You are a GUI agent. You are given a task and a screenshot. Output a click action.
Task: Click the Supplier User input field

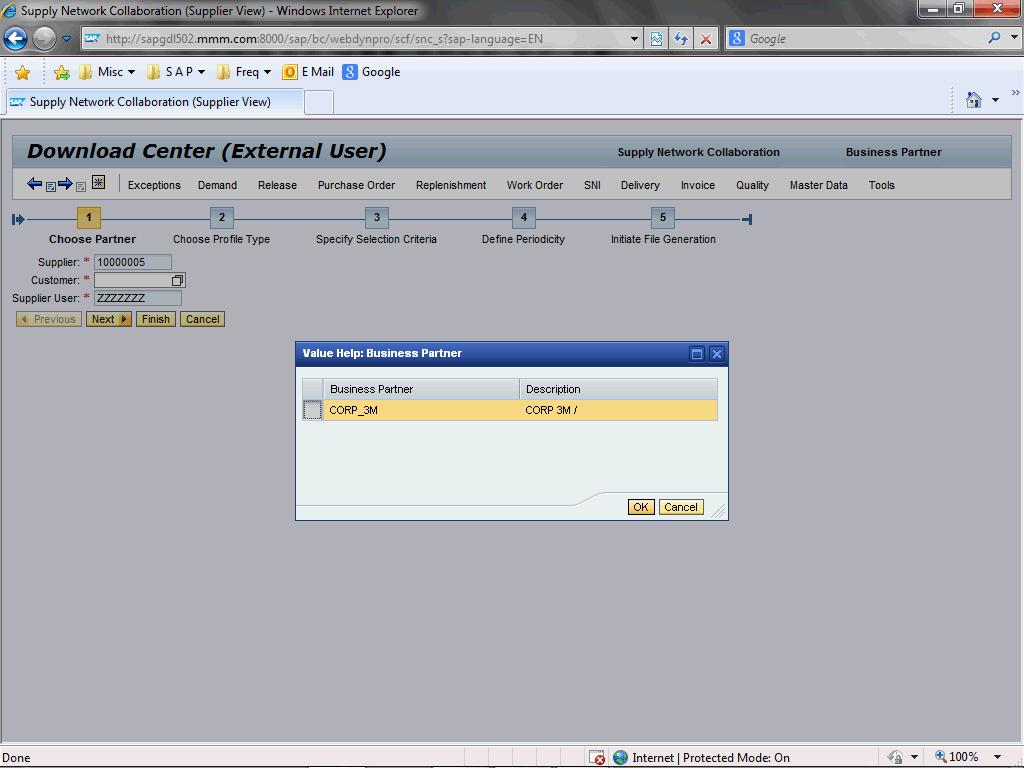point(138,298)
